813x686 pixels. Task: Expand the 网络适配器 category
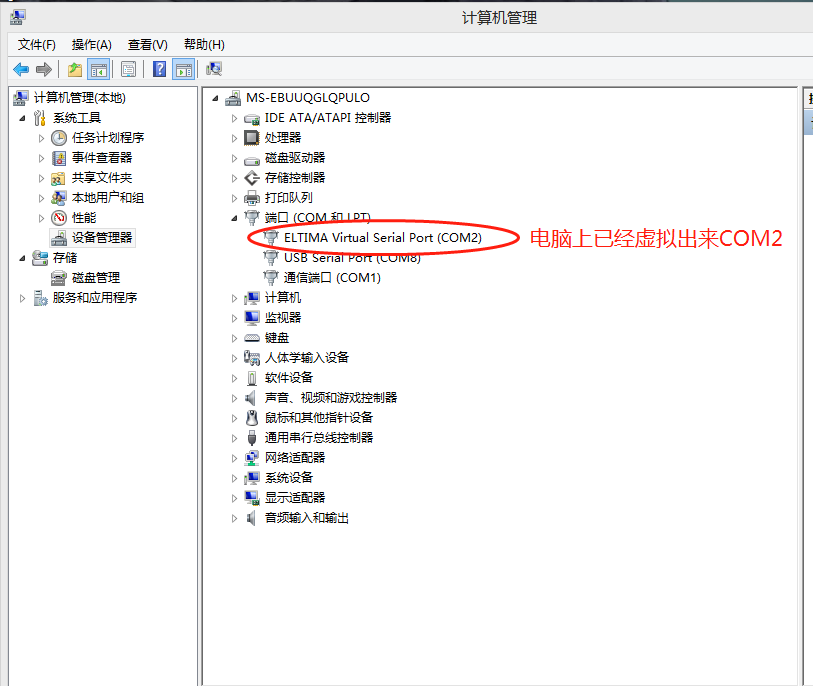click(x=234, y=457)
